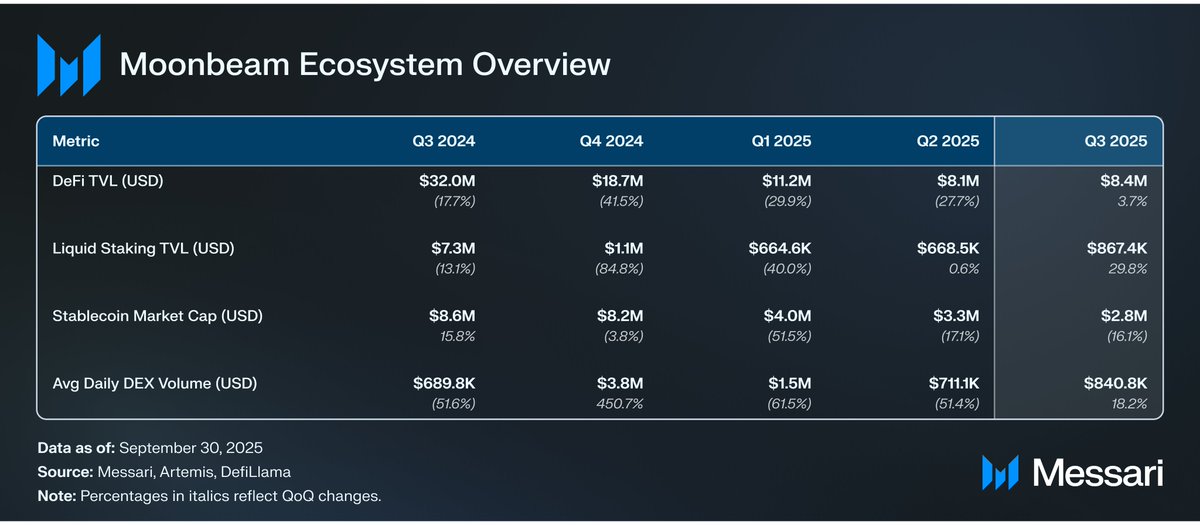The width and height of the screenshot is (1200, 525).
Task: Click the $8.6M stablecoin market cap value
Action: coord(451,315)
